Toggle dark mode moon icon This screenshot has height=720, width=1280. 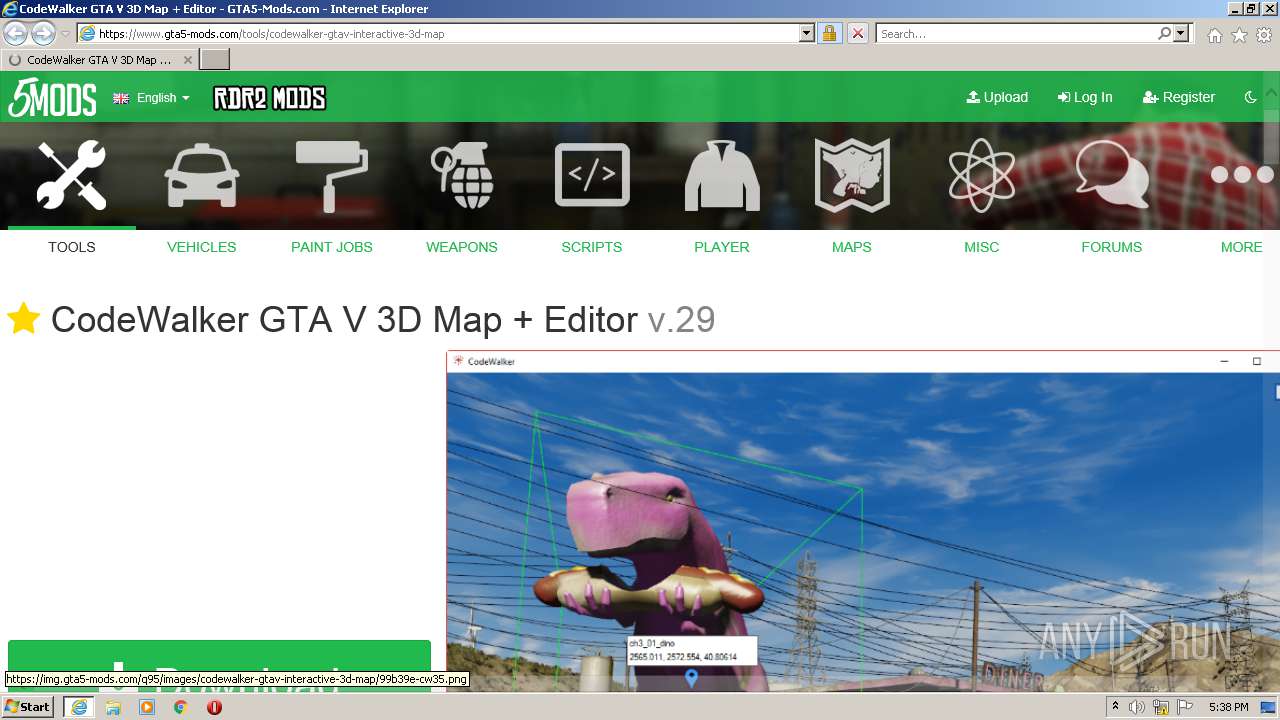1250,97
